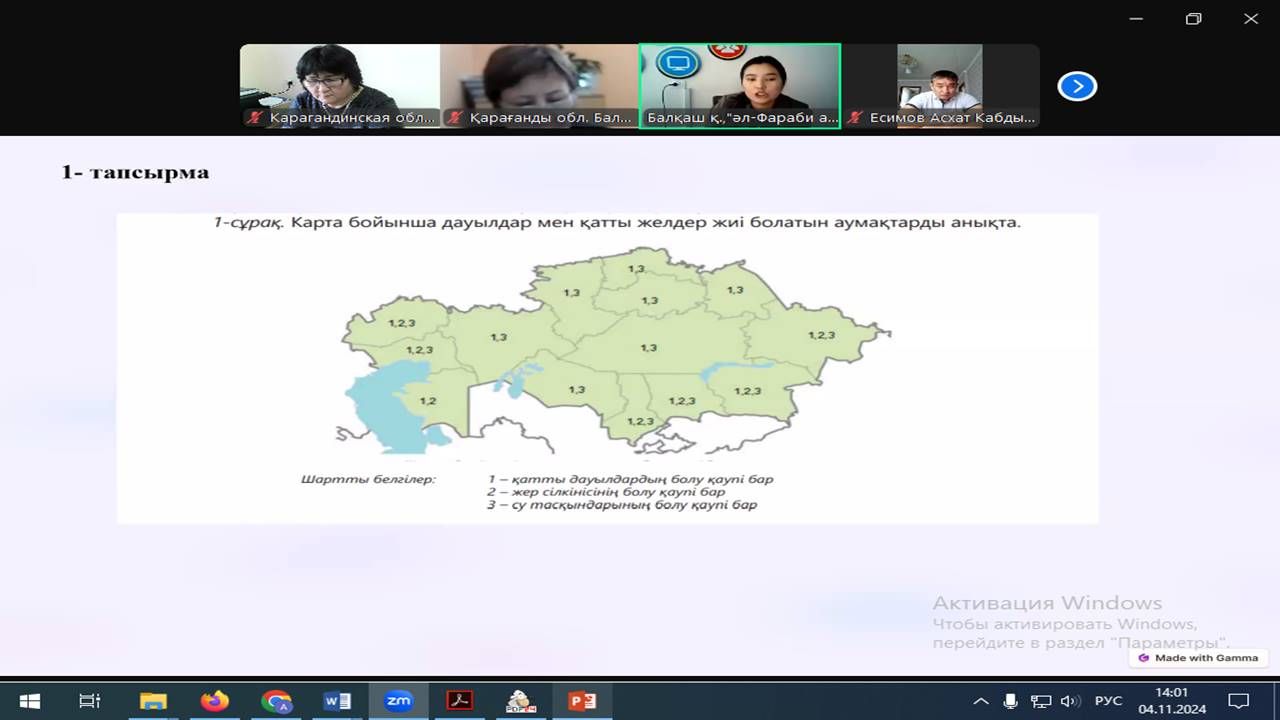This screenshot has width=1280, height=720.
Task: Open Zoom from the taskbar
Action: pos(398,701)
